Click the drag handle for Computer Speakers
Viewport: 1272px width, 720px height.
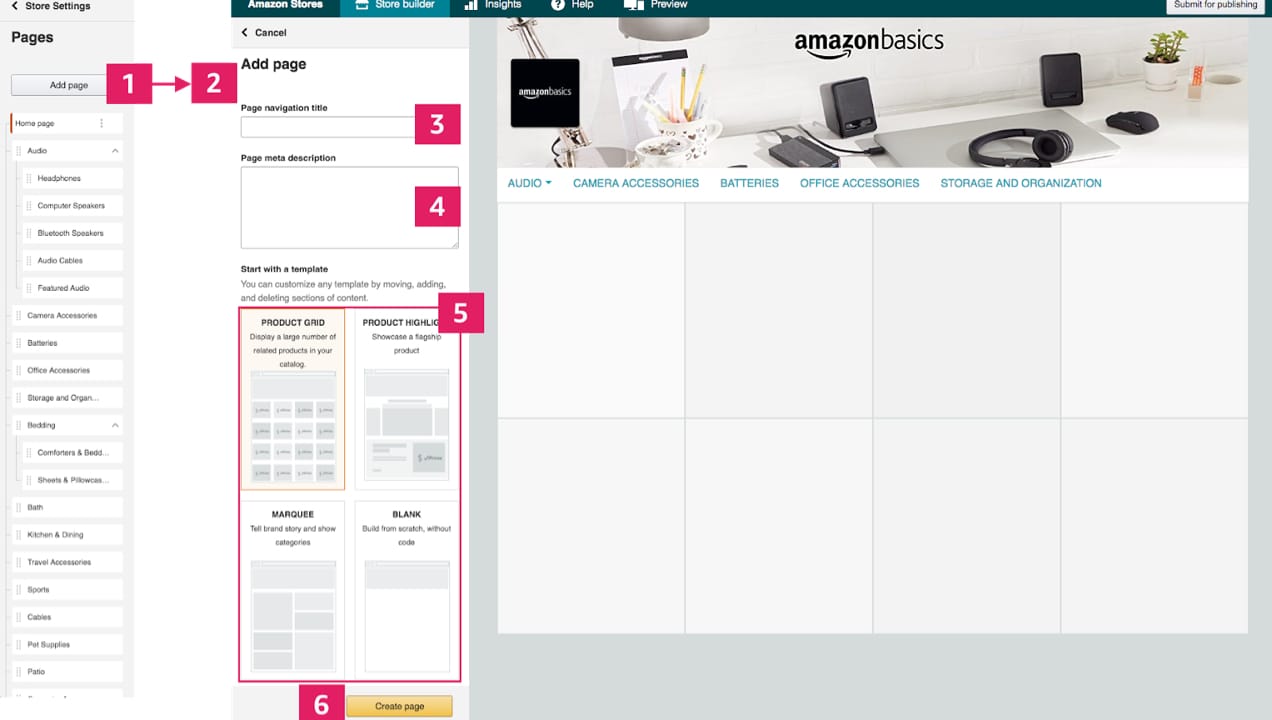pyautogui.click(x=29, y=206)
